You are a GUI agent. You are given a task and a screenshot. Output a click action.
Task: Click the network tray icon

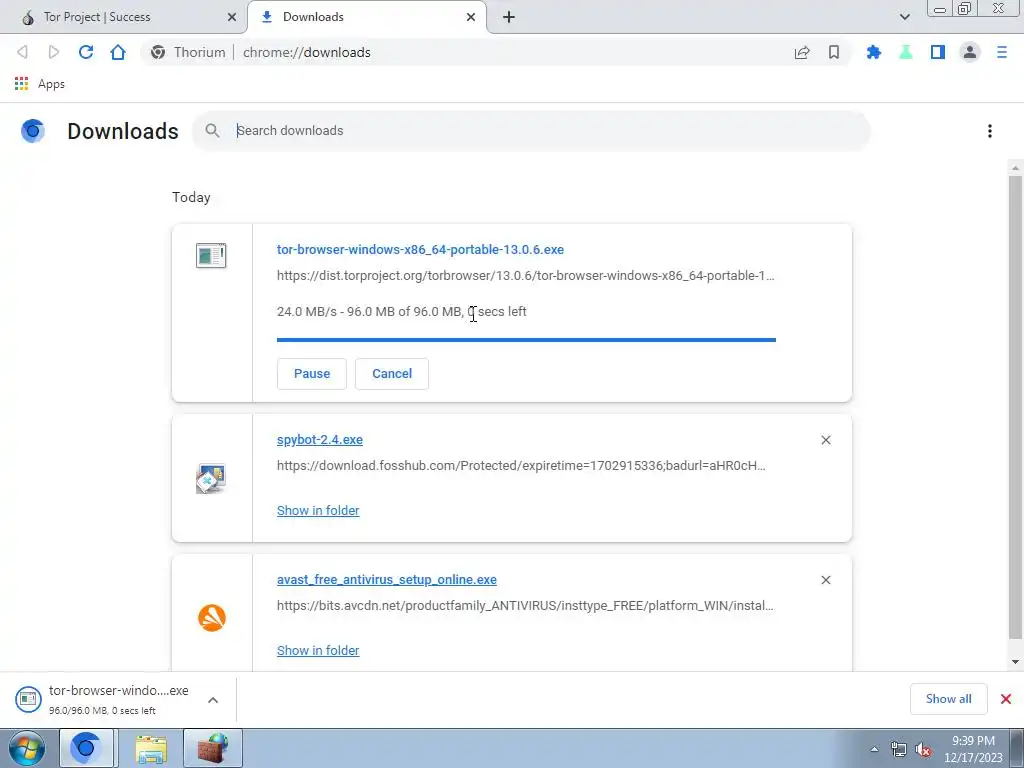899,750
